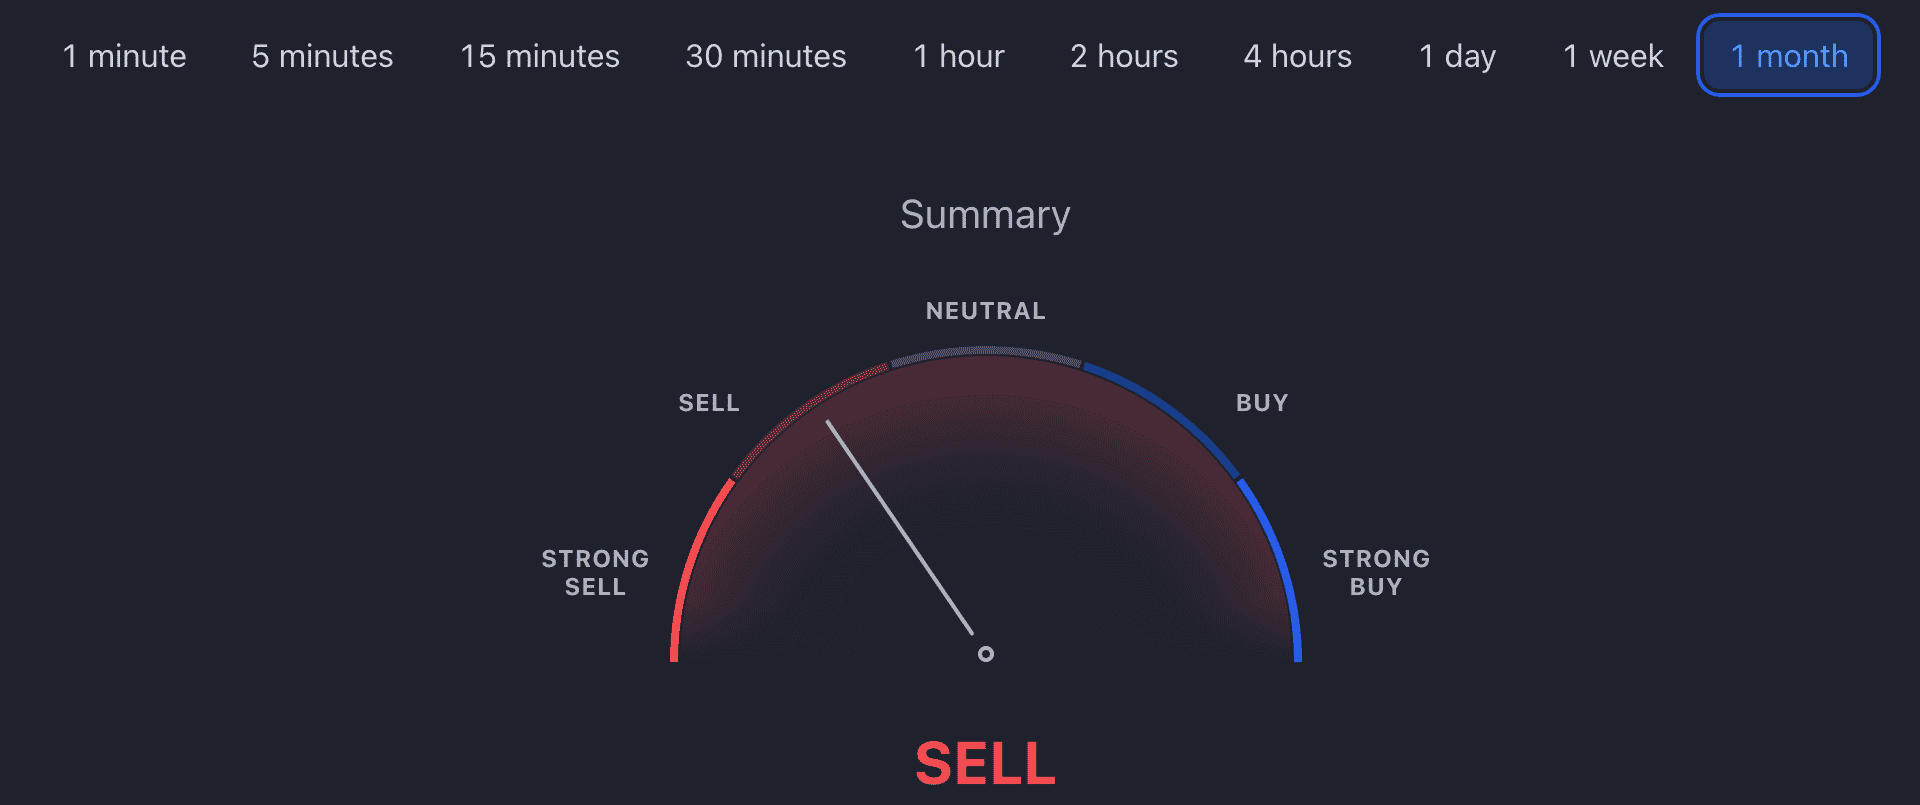Select the 1 minute timeframe tab
1920x805 pixels.
click(x=124, y=56)
